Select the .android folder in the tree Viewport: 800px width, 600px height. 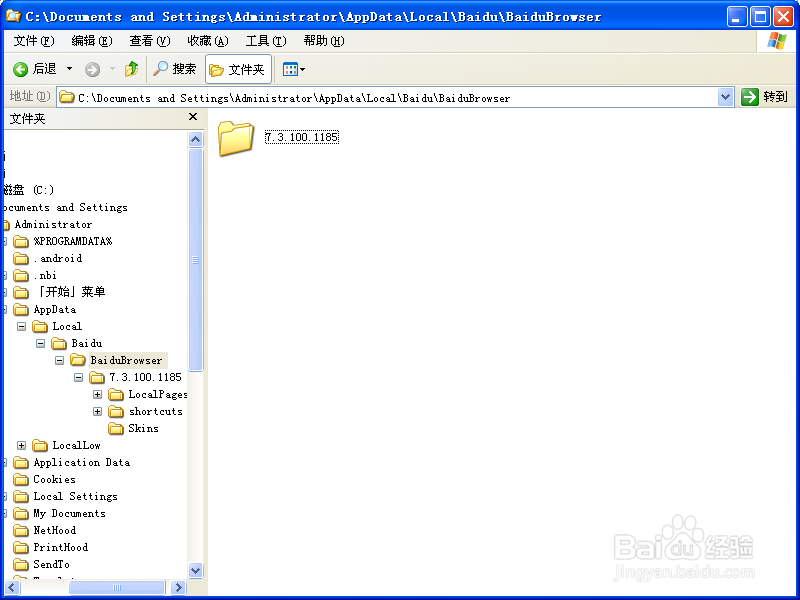(x=58, y=259)
